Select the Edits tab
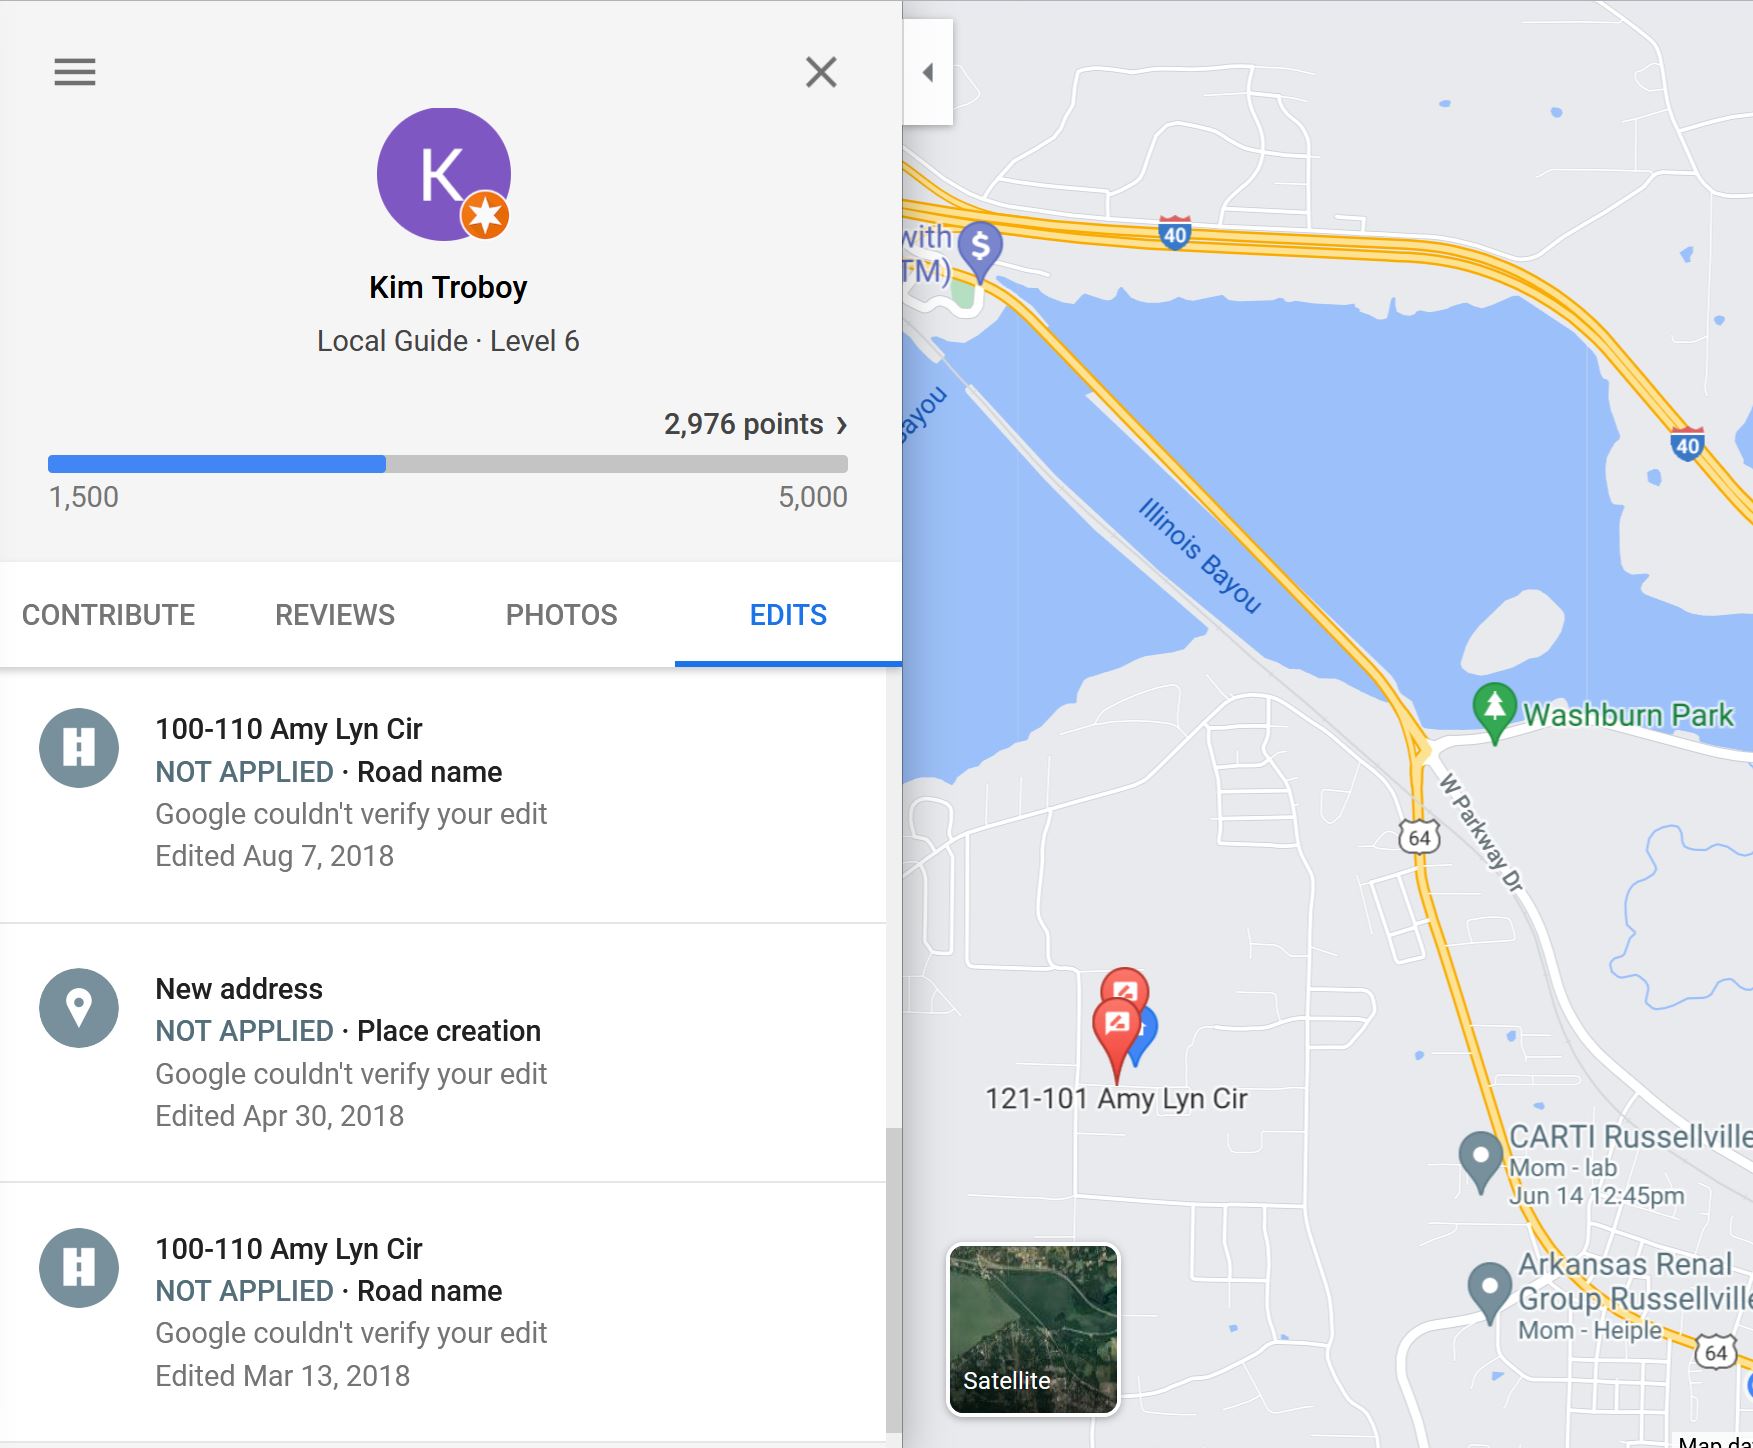The height and width of the screenshot is (1448, 1753). click(788, 614)
